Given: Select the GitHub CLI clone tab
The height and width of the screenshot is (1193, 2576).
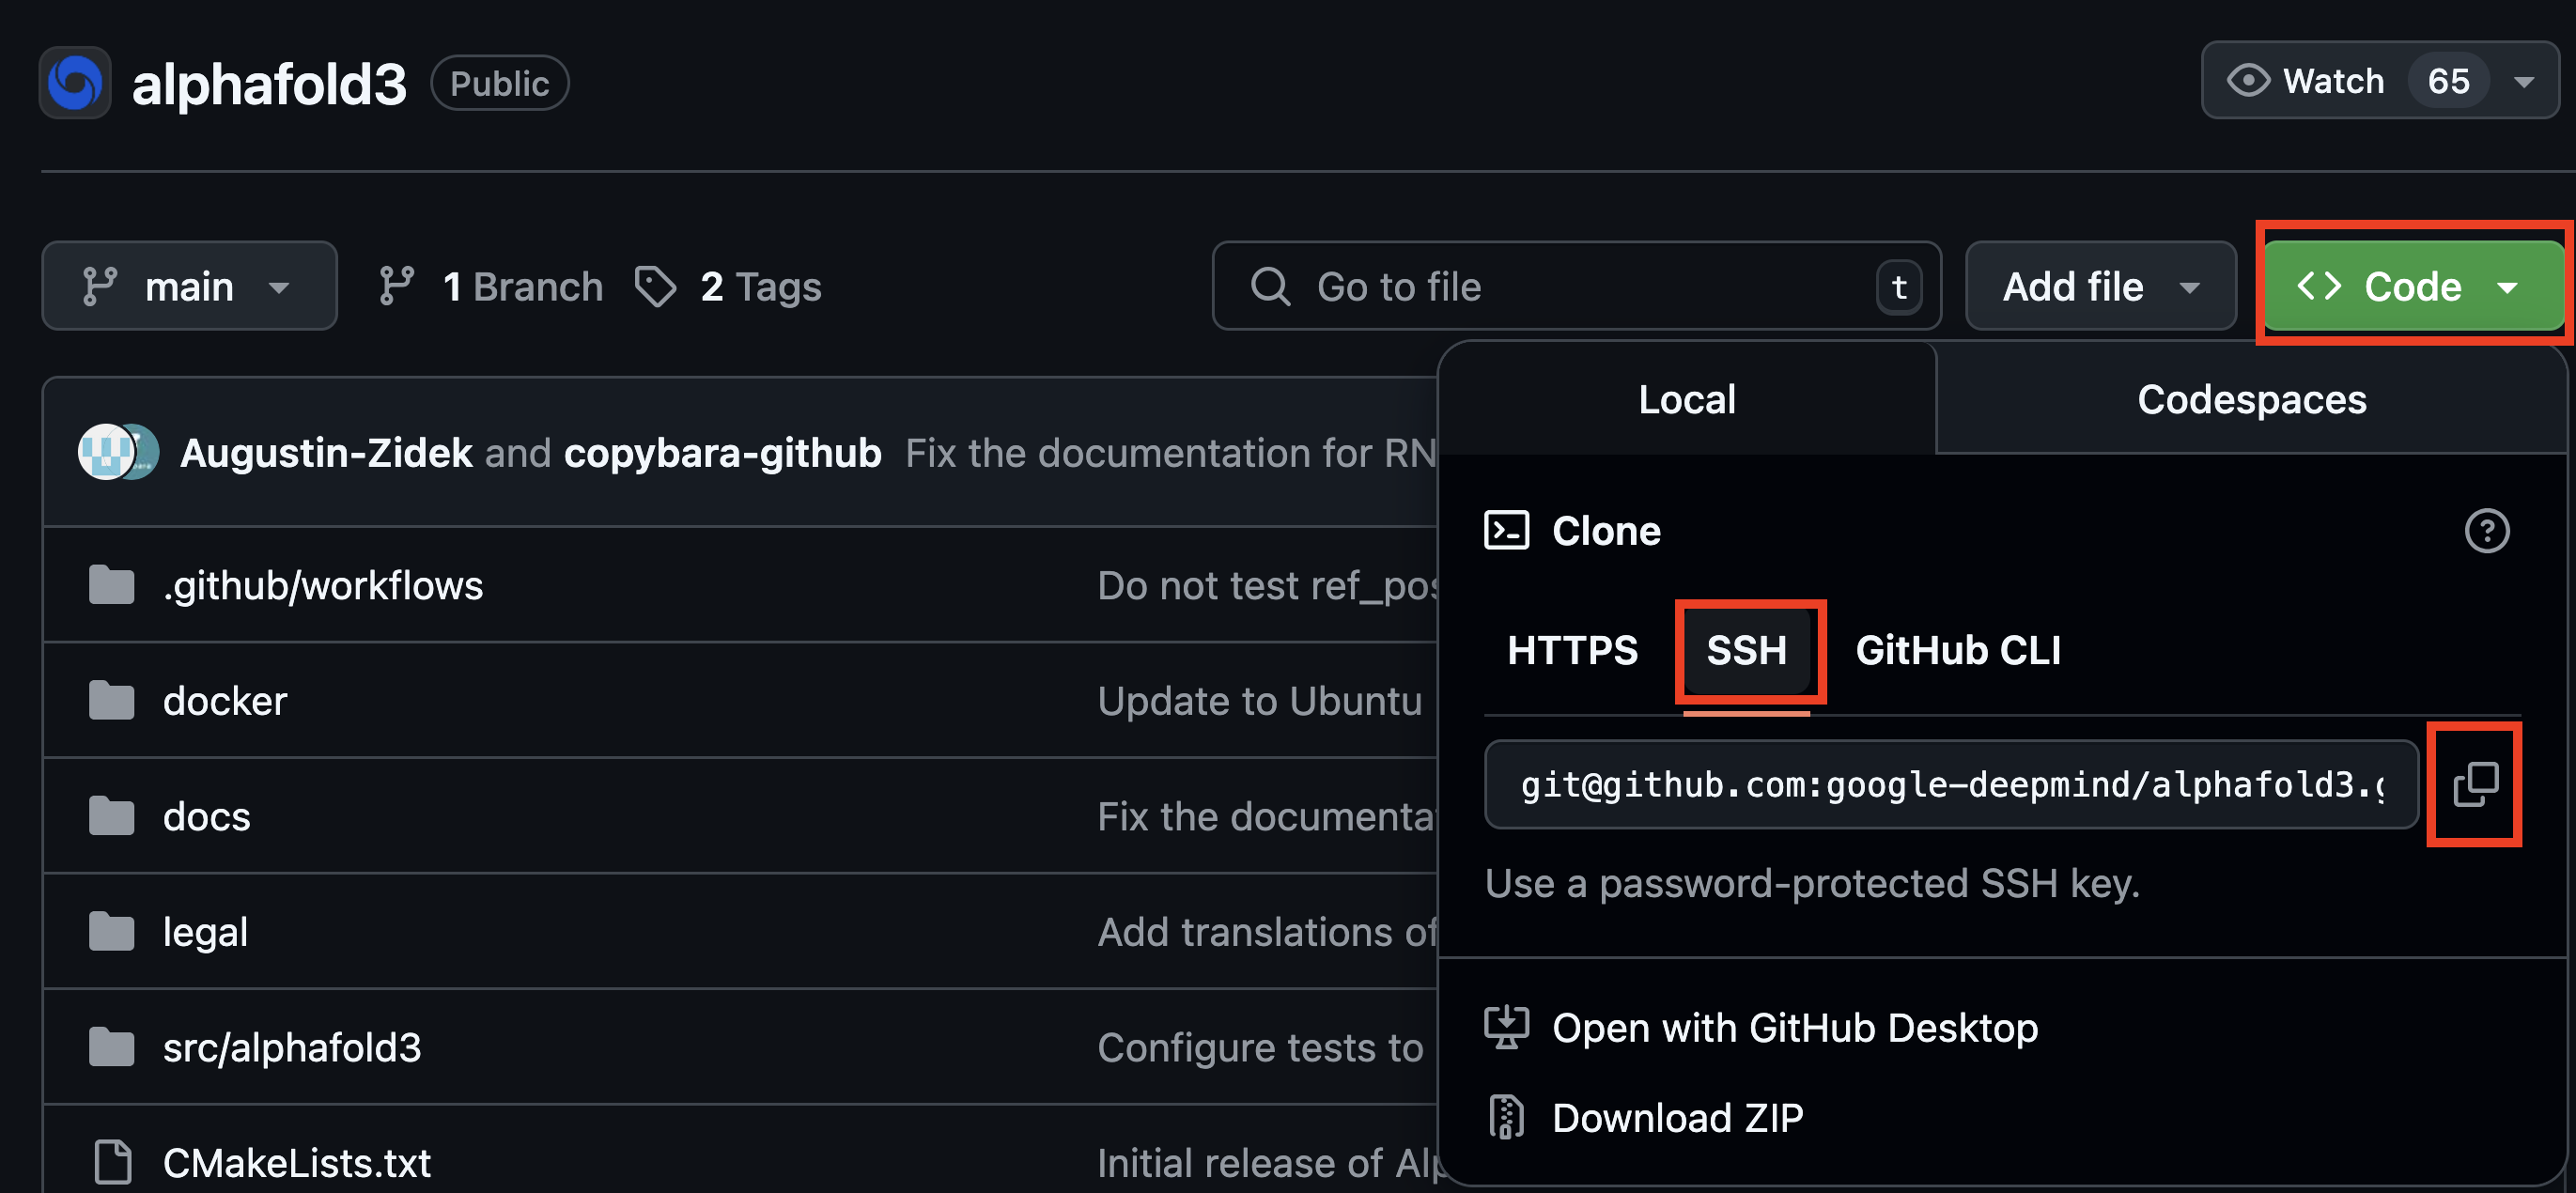Looking at the screenshot, I should pyautogui.click(x=1958, y=650).
